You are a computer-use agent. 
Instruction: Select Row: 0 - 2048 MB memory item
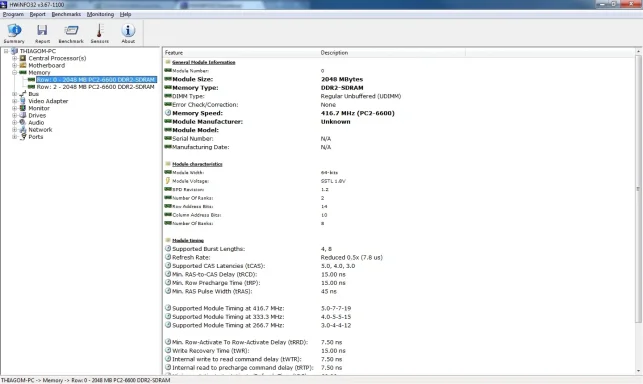point(96,80)
